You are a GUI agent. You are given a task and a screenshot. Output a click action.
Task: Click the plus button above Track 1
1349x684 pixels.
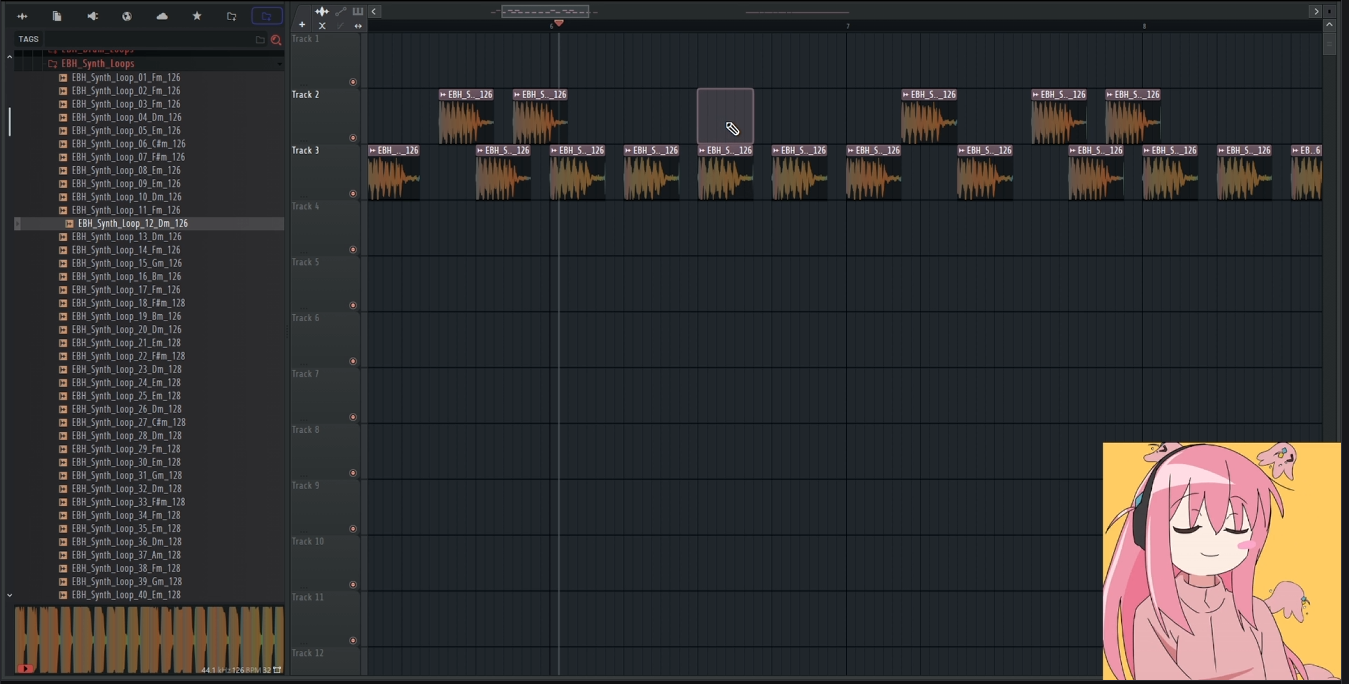[302, 25]
